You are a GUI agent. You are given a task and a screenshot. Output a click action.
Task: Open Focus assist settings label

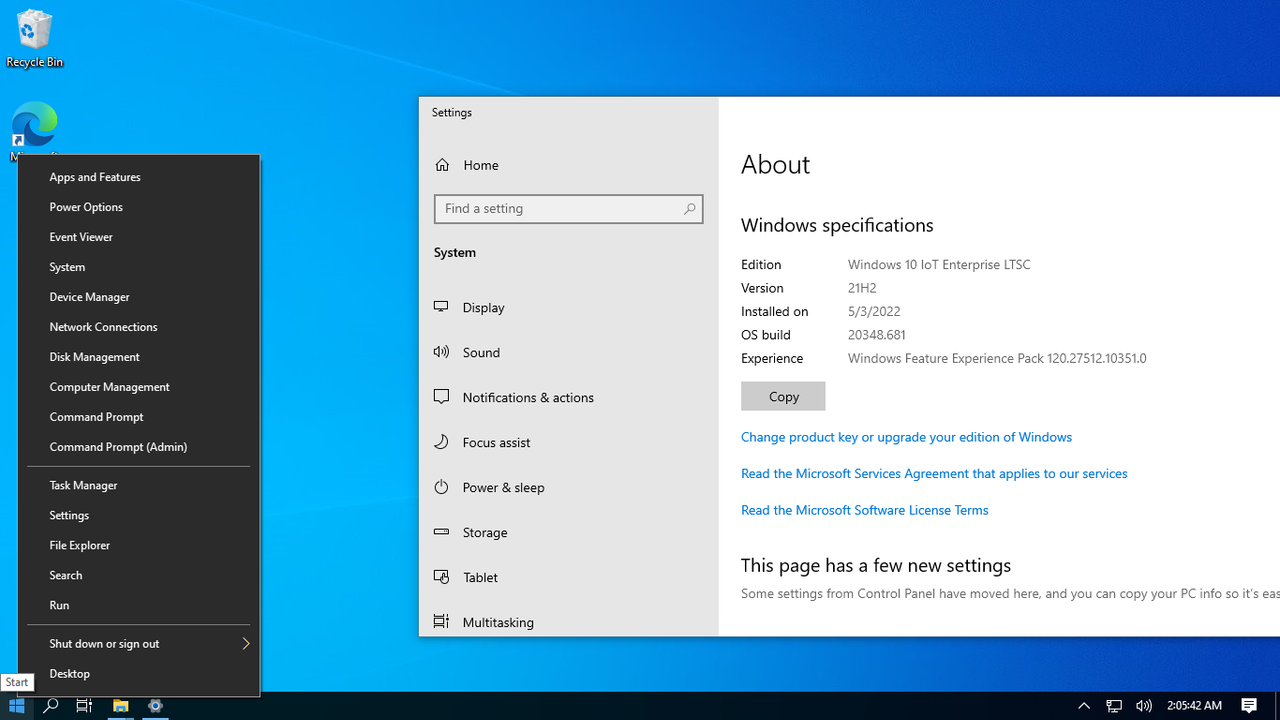tap(497, 442)
